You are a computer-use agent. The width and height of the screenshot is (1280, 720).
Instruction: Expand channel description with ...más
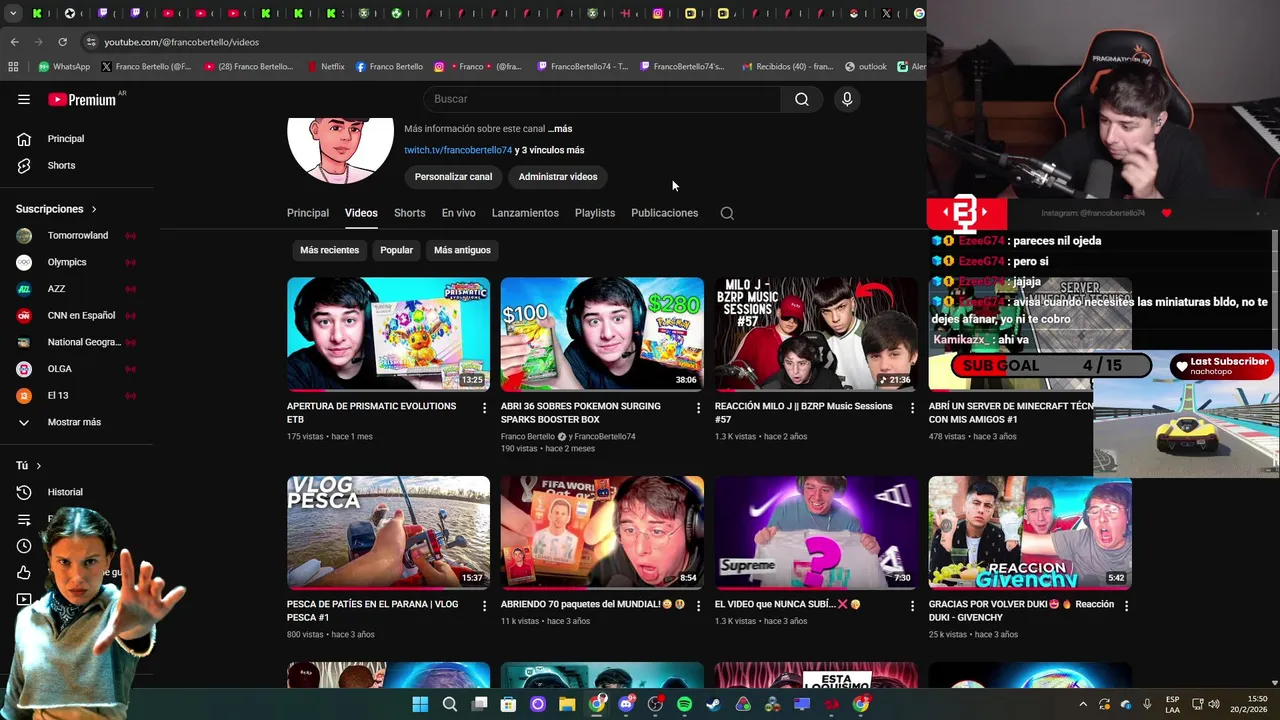coord(560,129)
